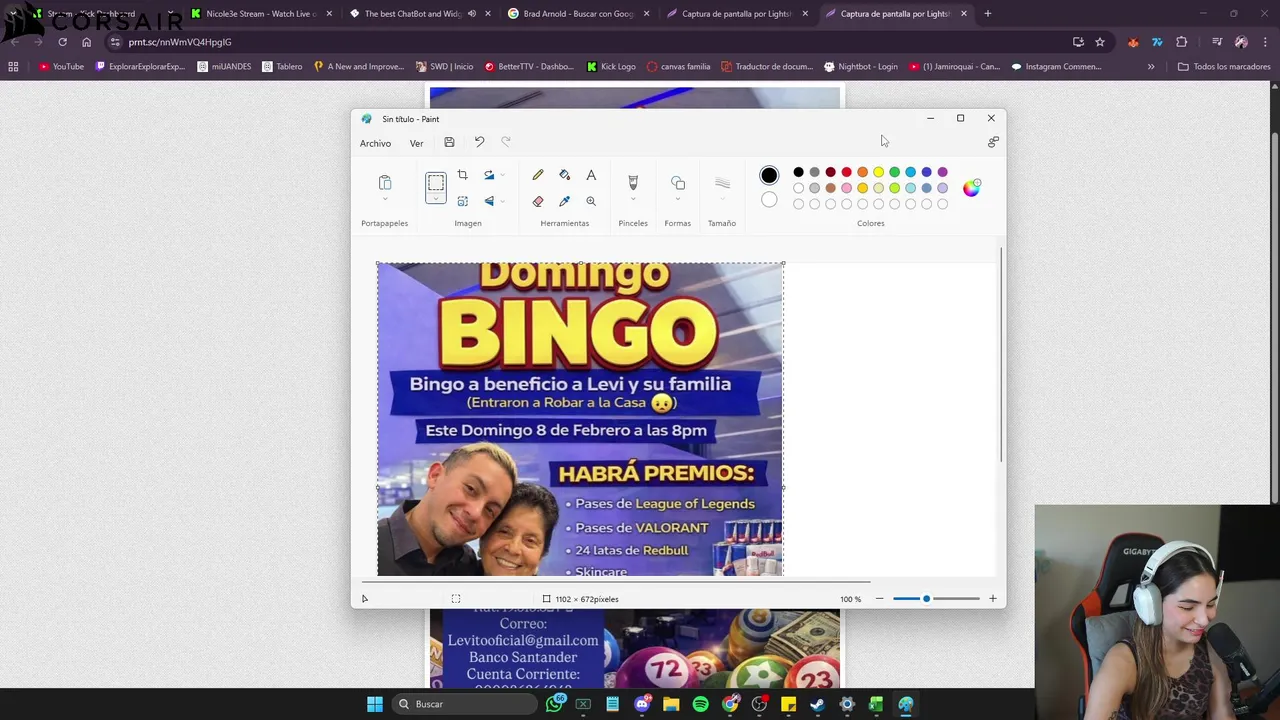This screenshot has height=720, width=1280.
Task: Expand the Rotate options dropdown arrow
Action: point(502,175)
